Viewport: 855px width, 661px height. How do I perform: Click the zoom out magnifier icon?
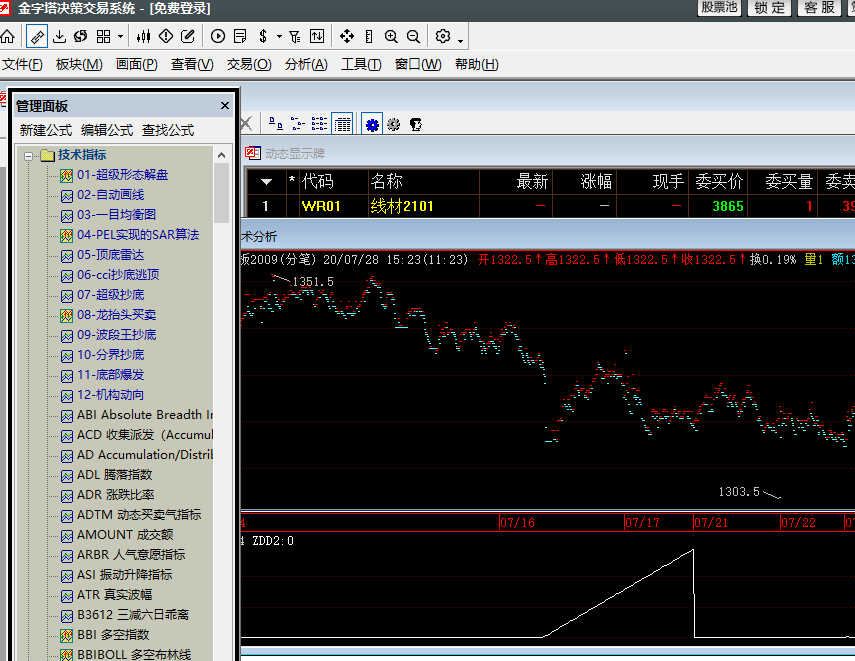(413, 37)
